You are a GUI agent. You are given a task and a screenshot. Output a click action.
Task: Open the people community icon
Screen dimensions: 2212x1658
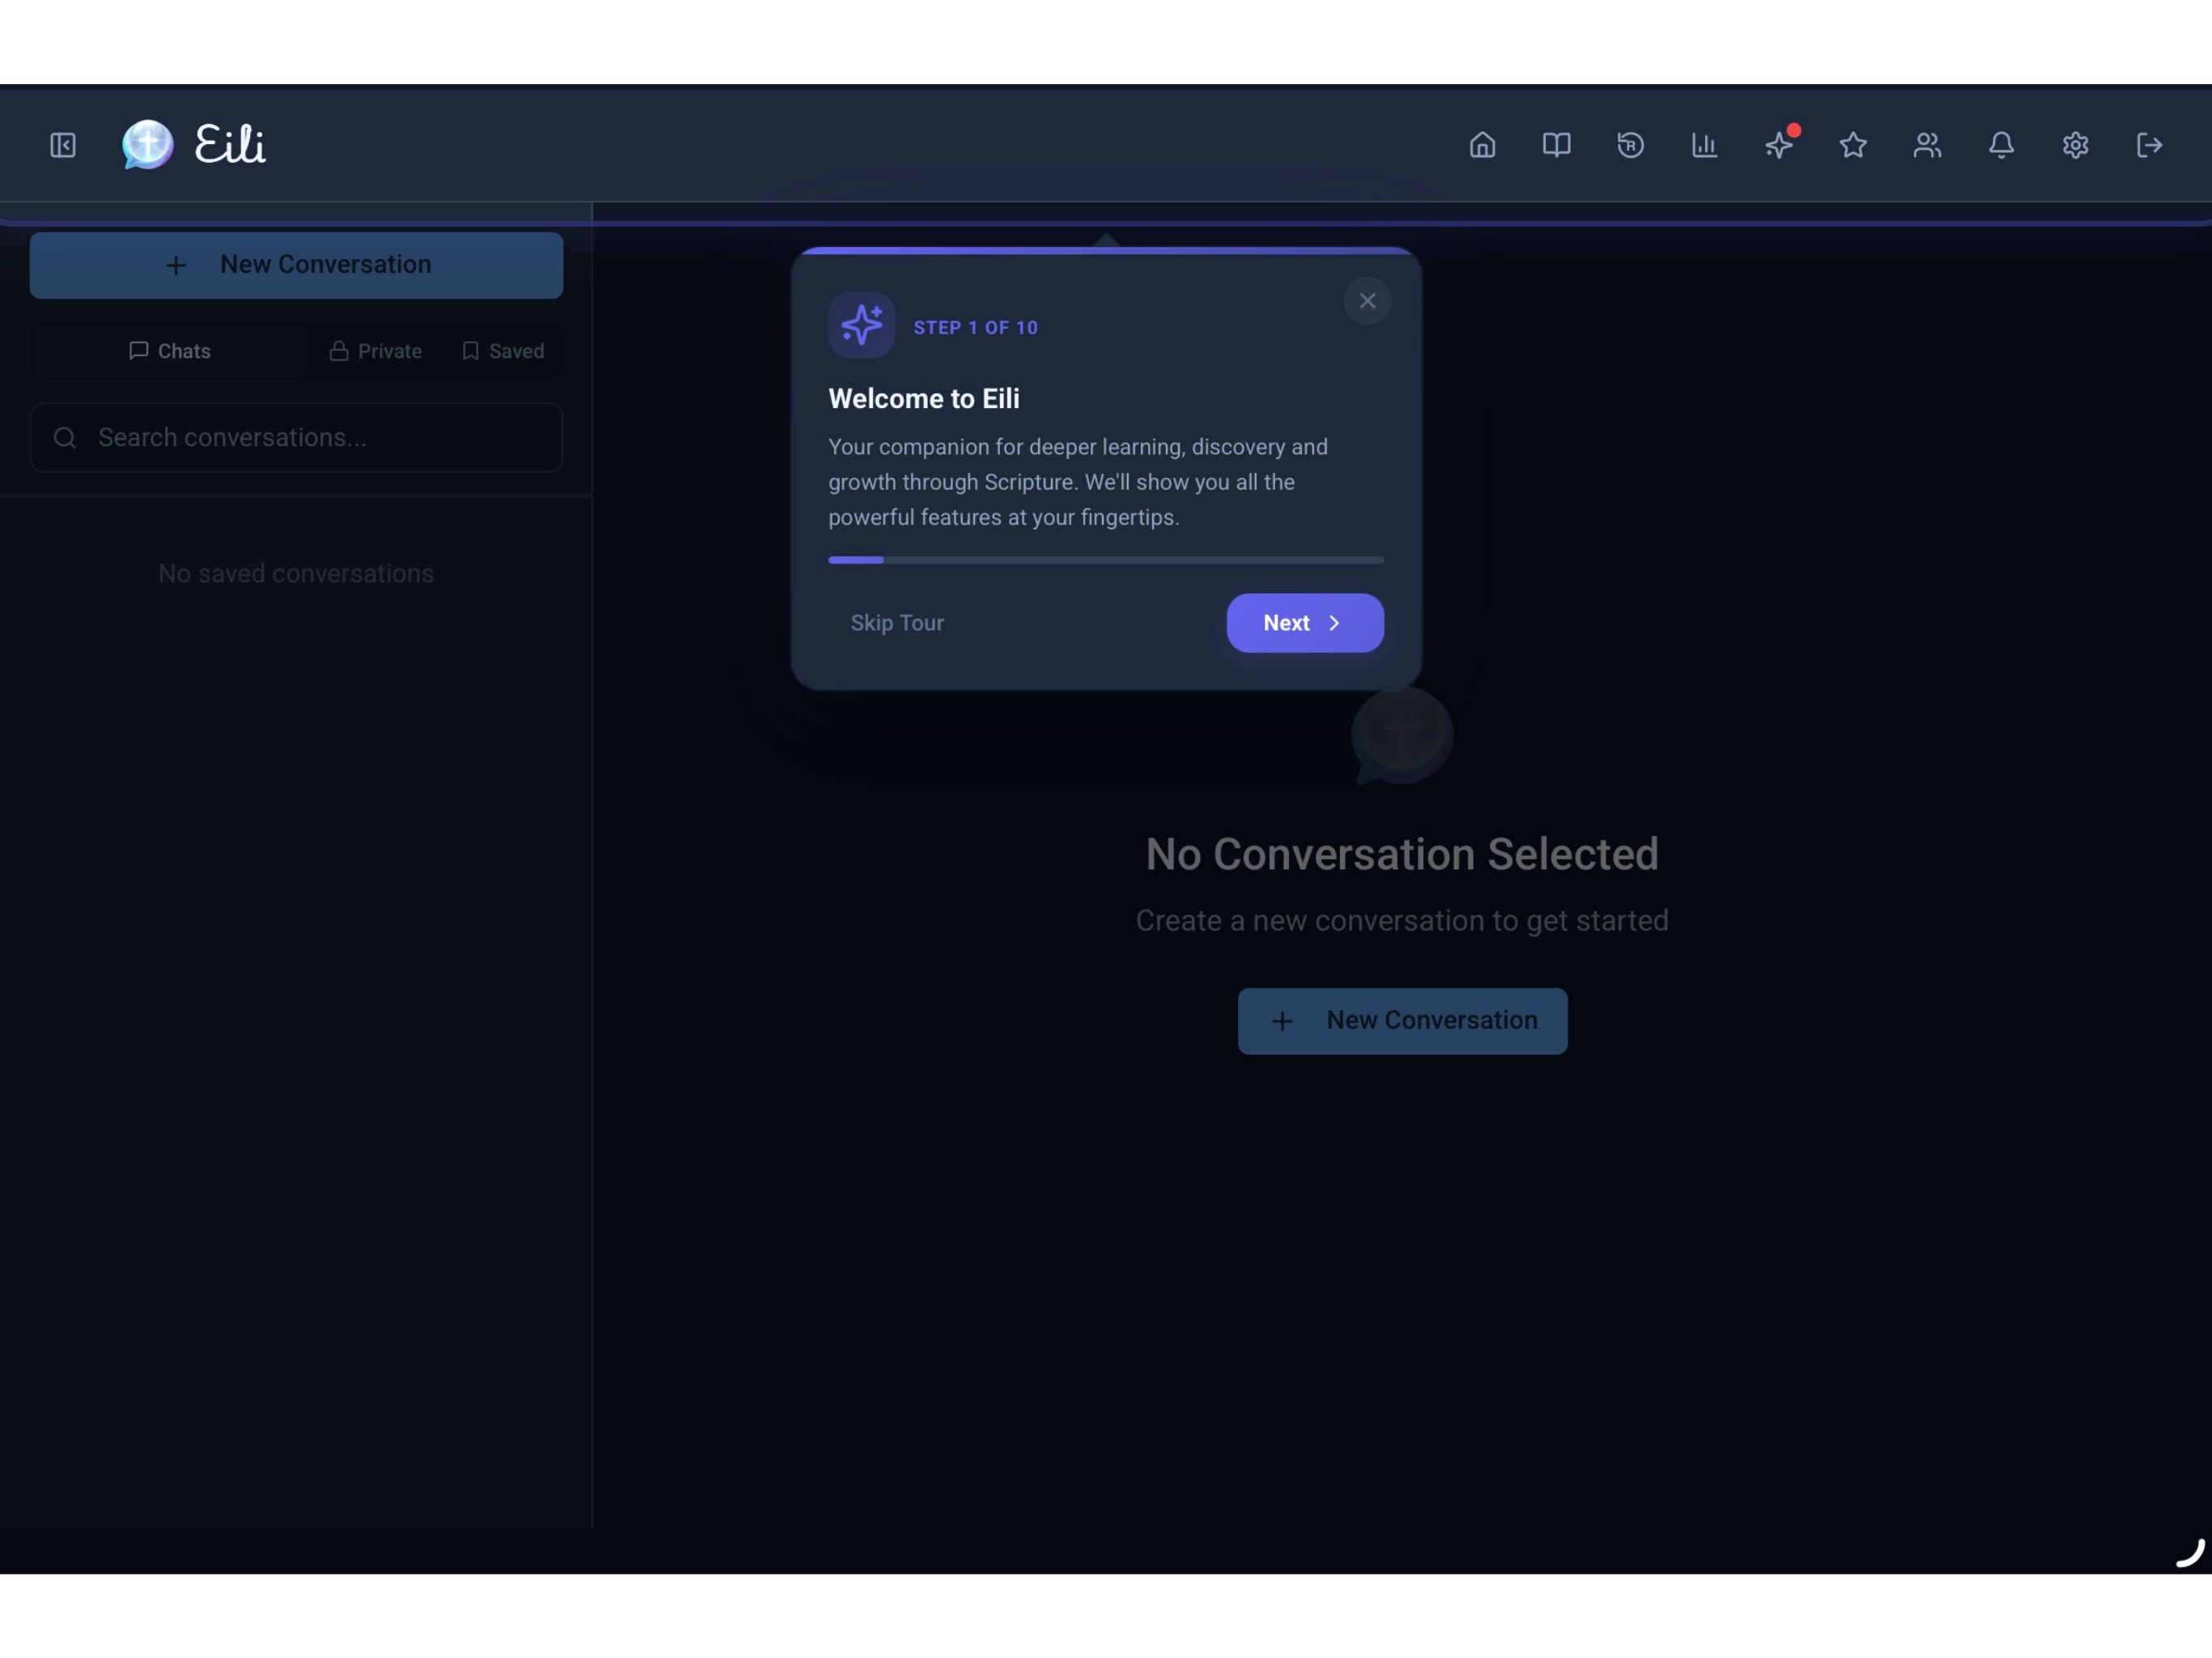[1927, 146]
